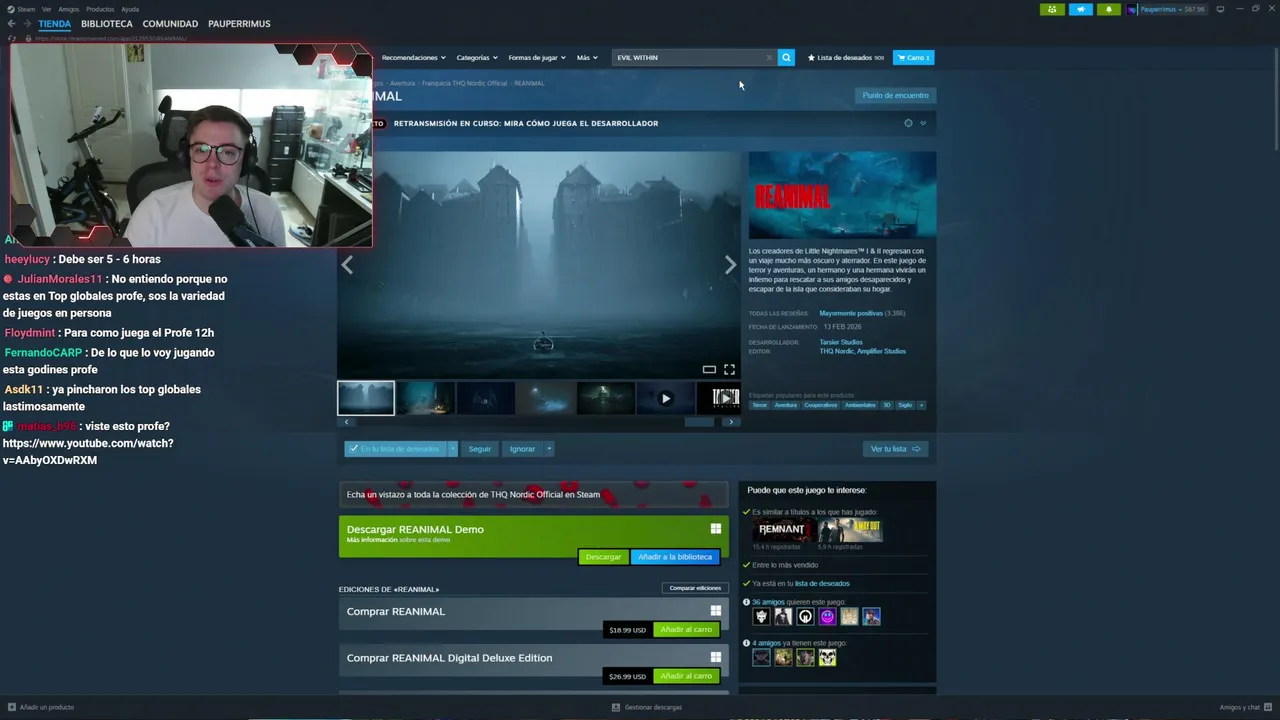Click Comparar ediciones button
Viewport: 1280px width, 720px height.
click(695, 588)
